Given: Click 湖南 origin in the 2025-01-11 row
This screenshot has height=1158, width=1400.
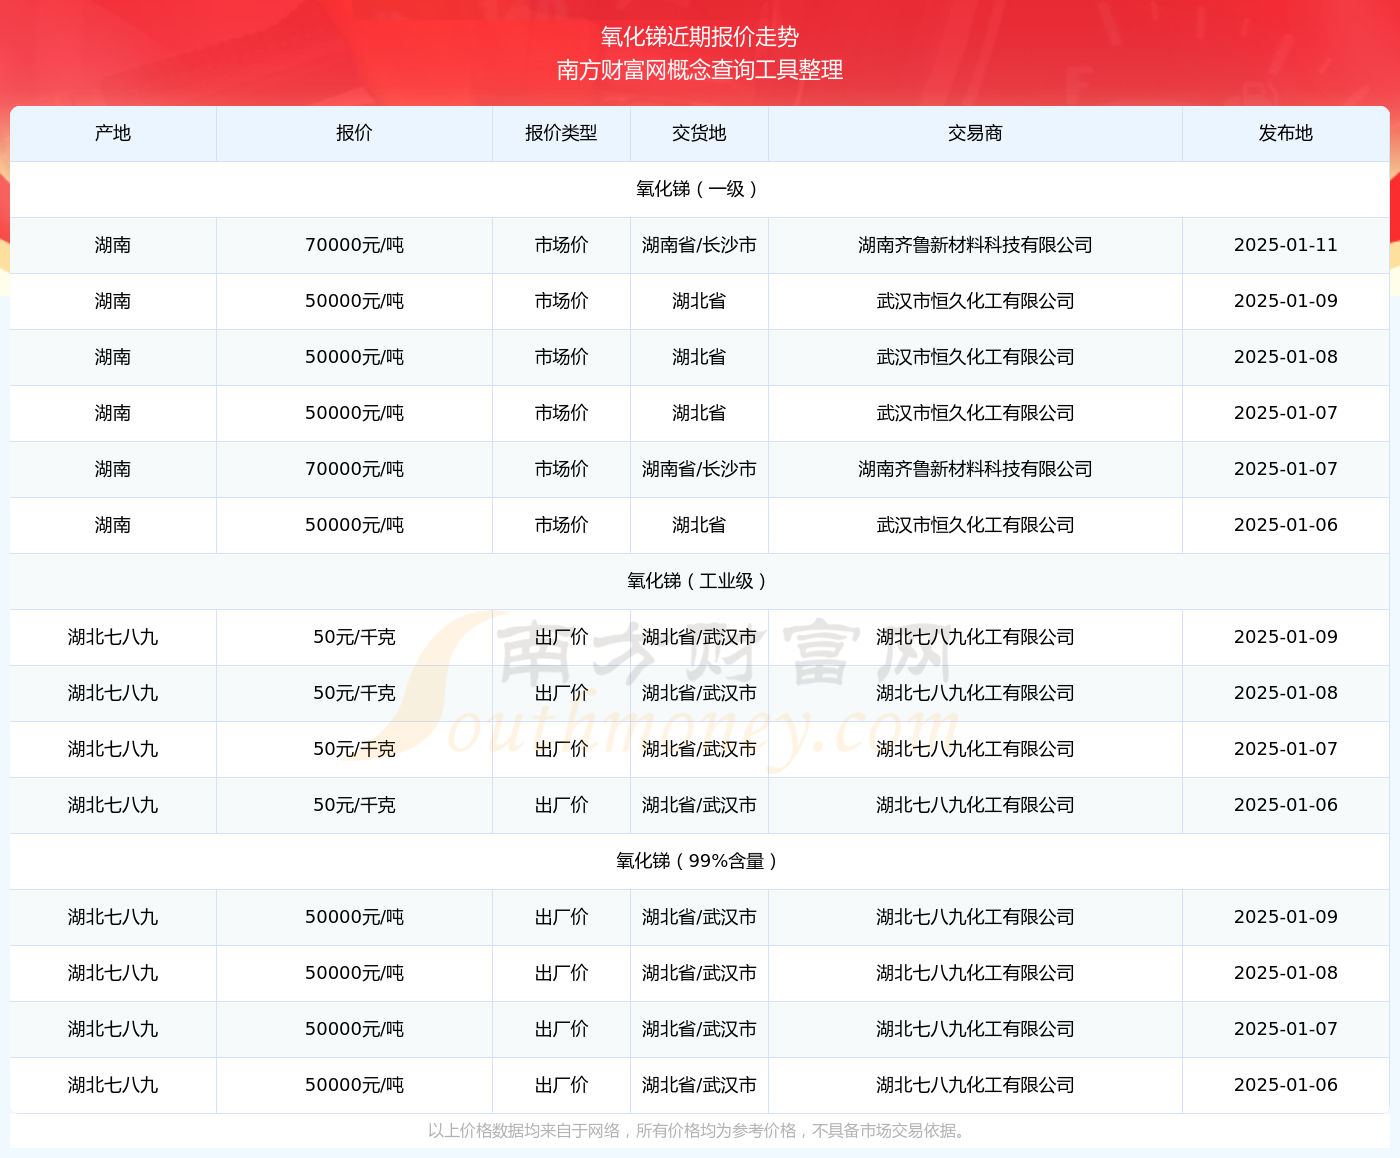Looking at the screenshot, I should (x=113, y=245).
